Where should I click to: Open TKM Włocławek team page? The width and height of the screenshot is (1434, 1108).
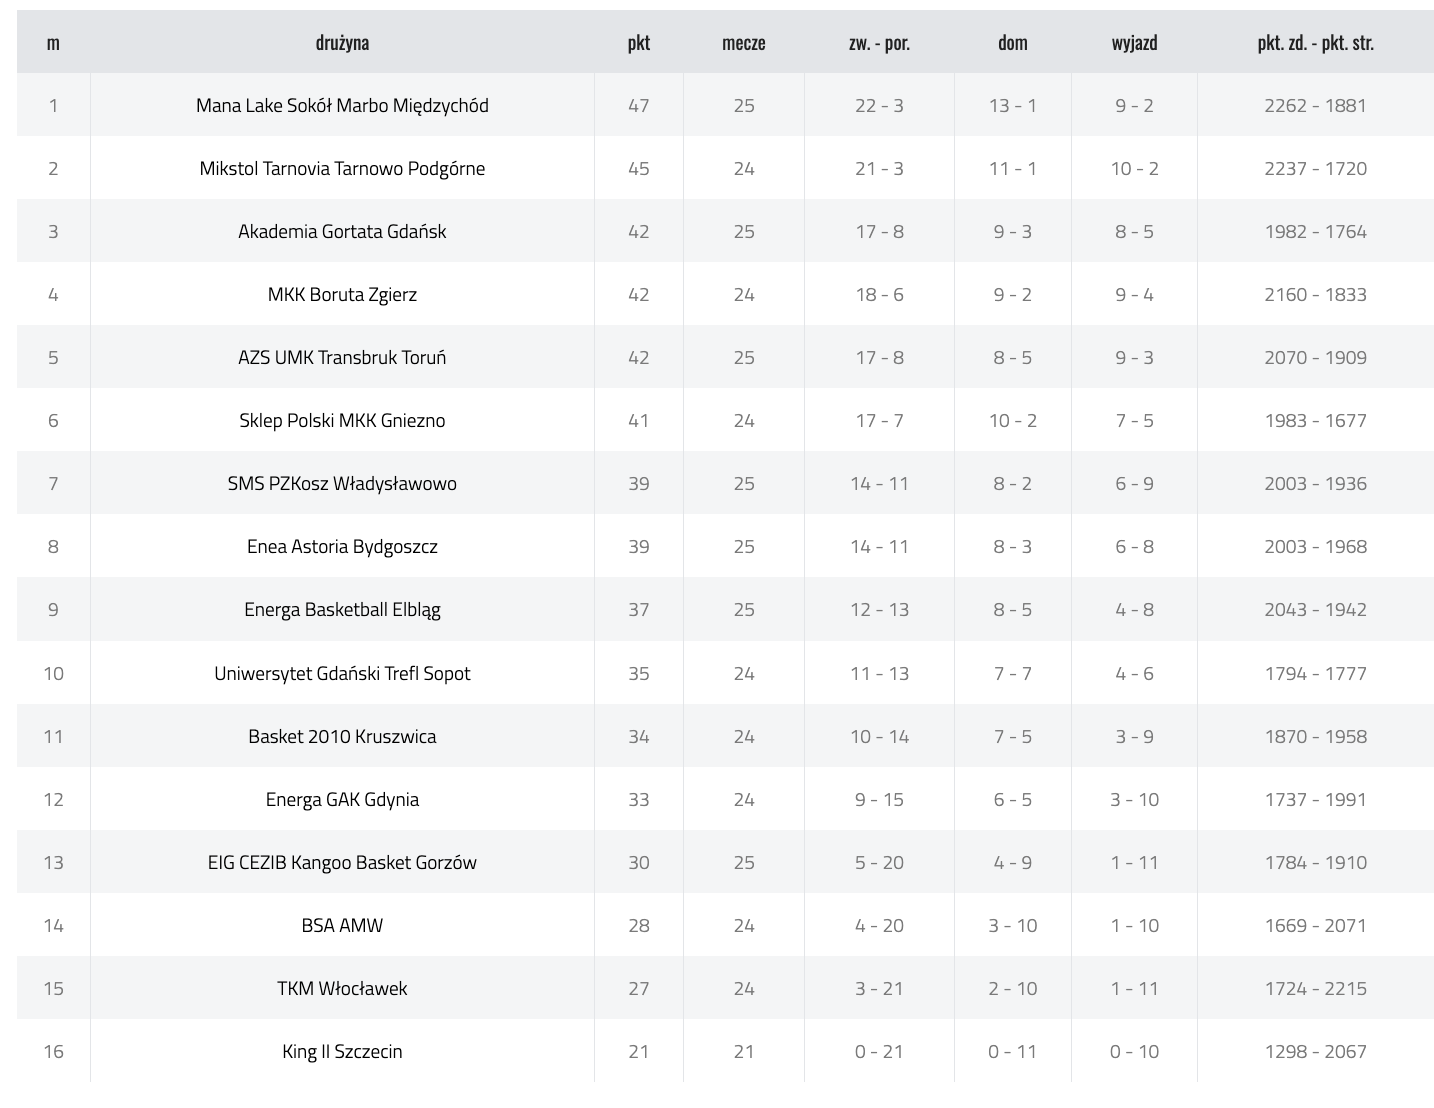tap(342, 988)
